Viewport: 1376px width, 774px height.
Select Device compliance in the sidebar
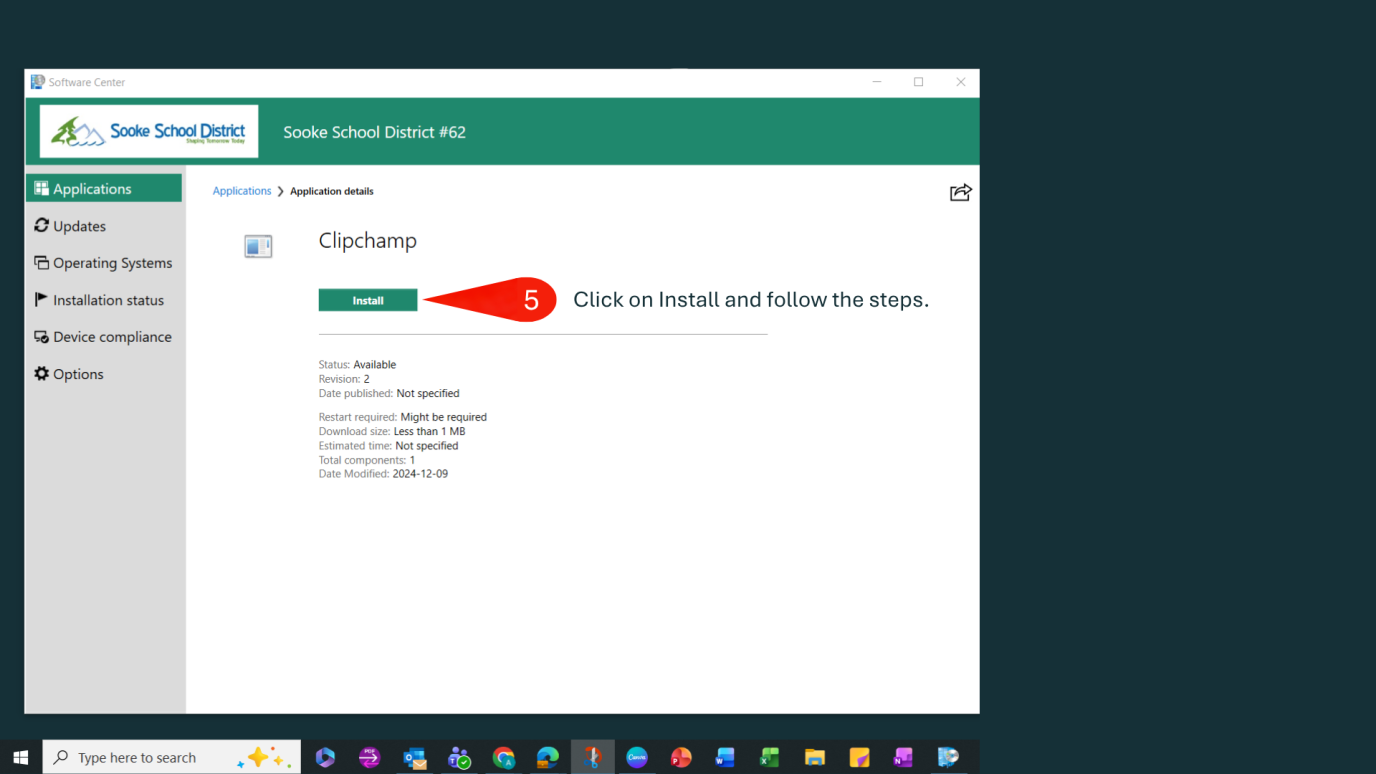click(112, 336)
